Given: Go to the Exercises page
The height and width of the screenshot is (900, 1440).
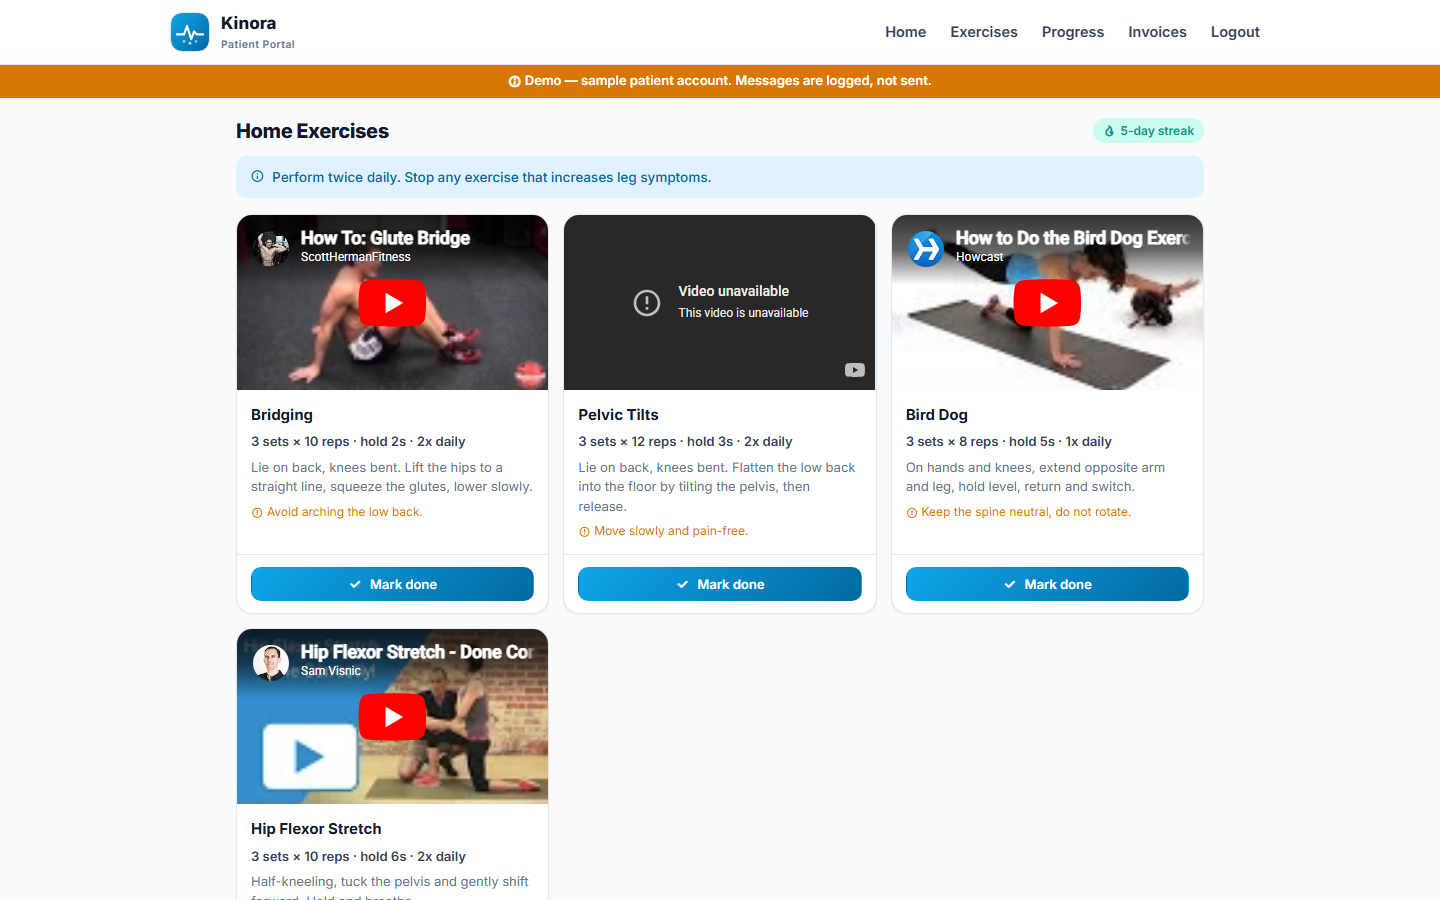Looking at the screenshot, I should click(984, 32).
